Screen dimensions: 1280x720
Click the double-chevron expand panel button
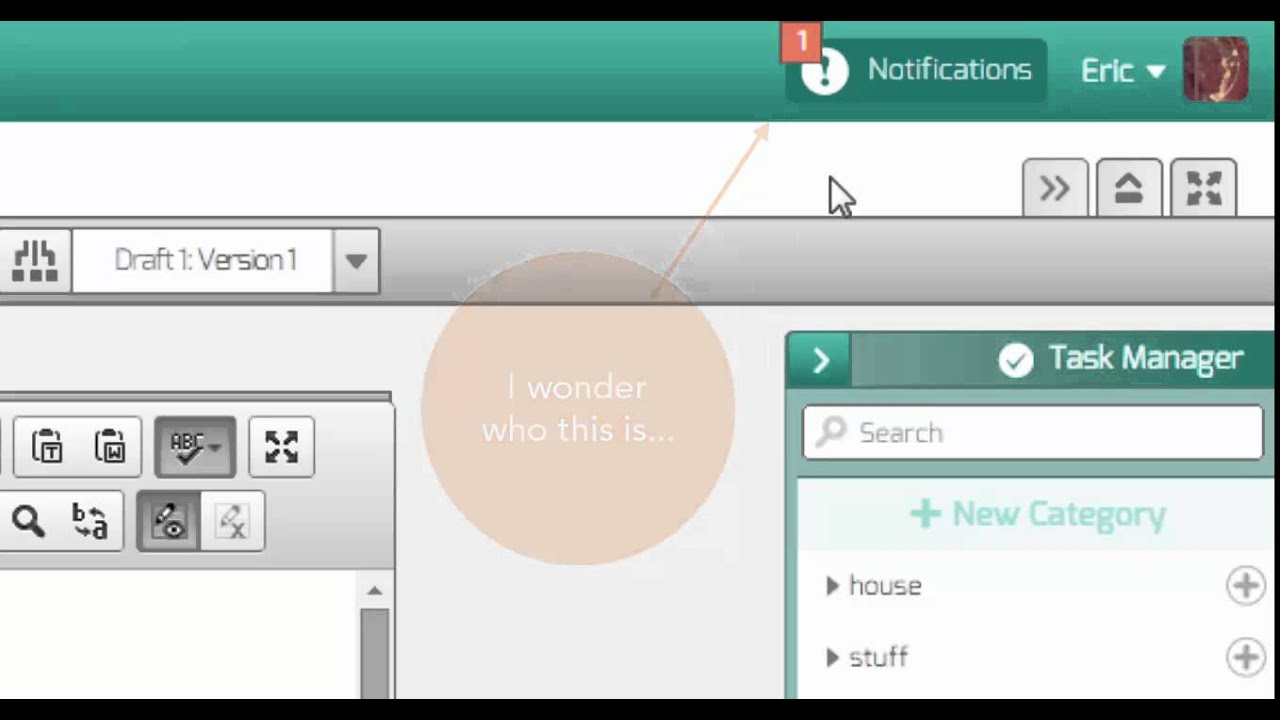1055,188
